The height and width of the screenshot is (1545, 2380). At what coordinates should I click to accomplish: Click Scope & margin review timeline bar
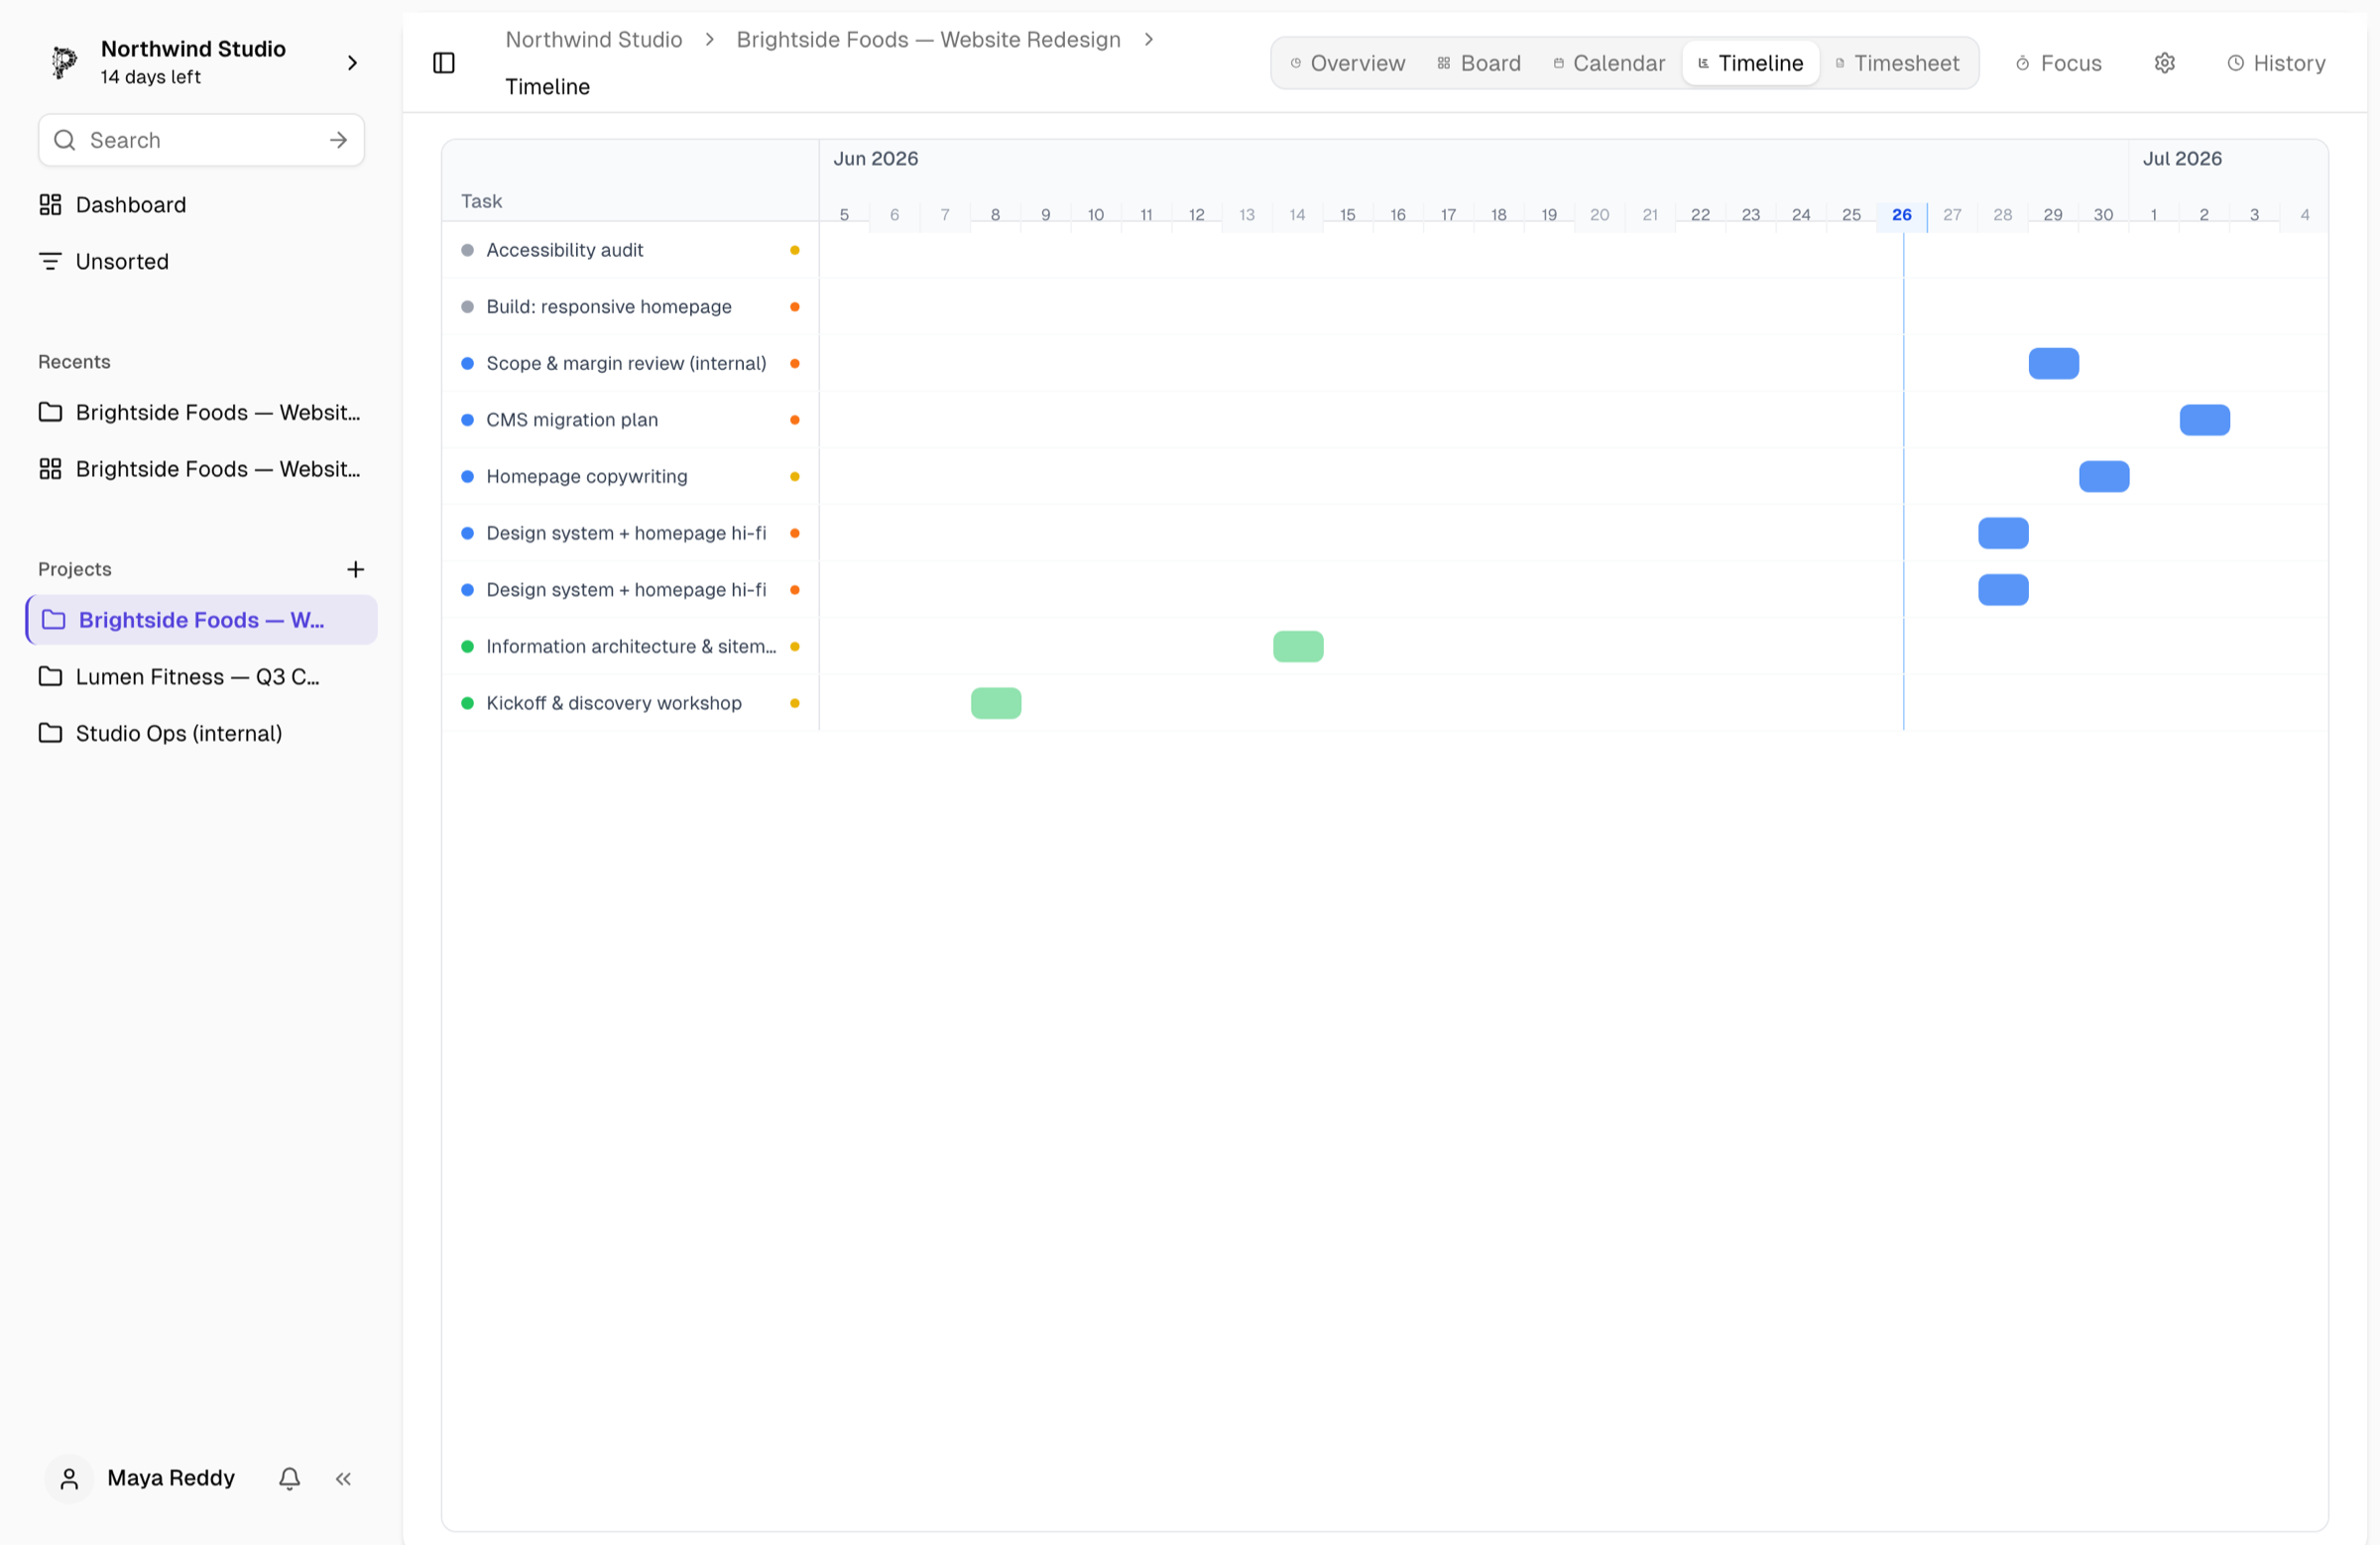tap(2053, 363)
